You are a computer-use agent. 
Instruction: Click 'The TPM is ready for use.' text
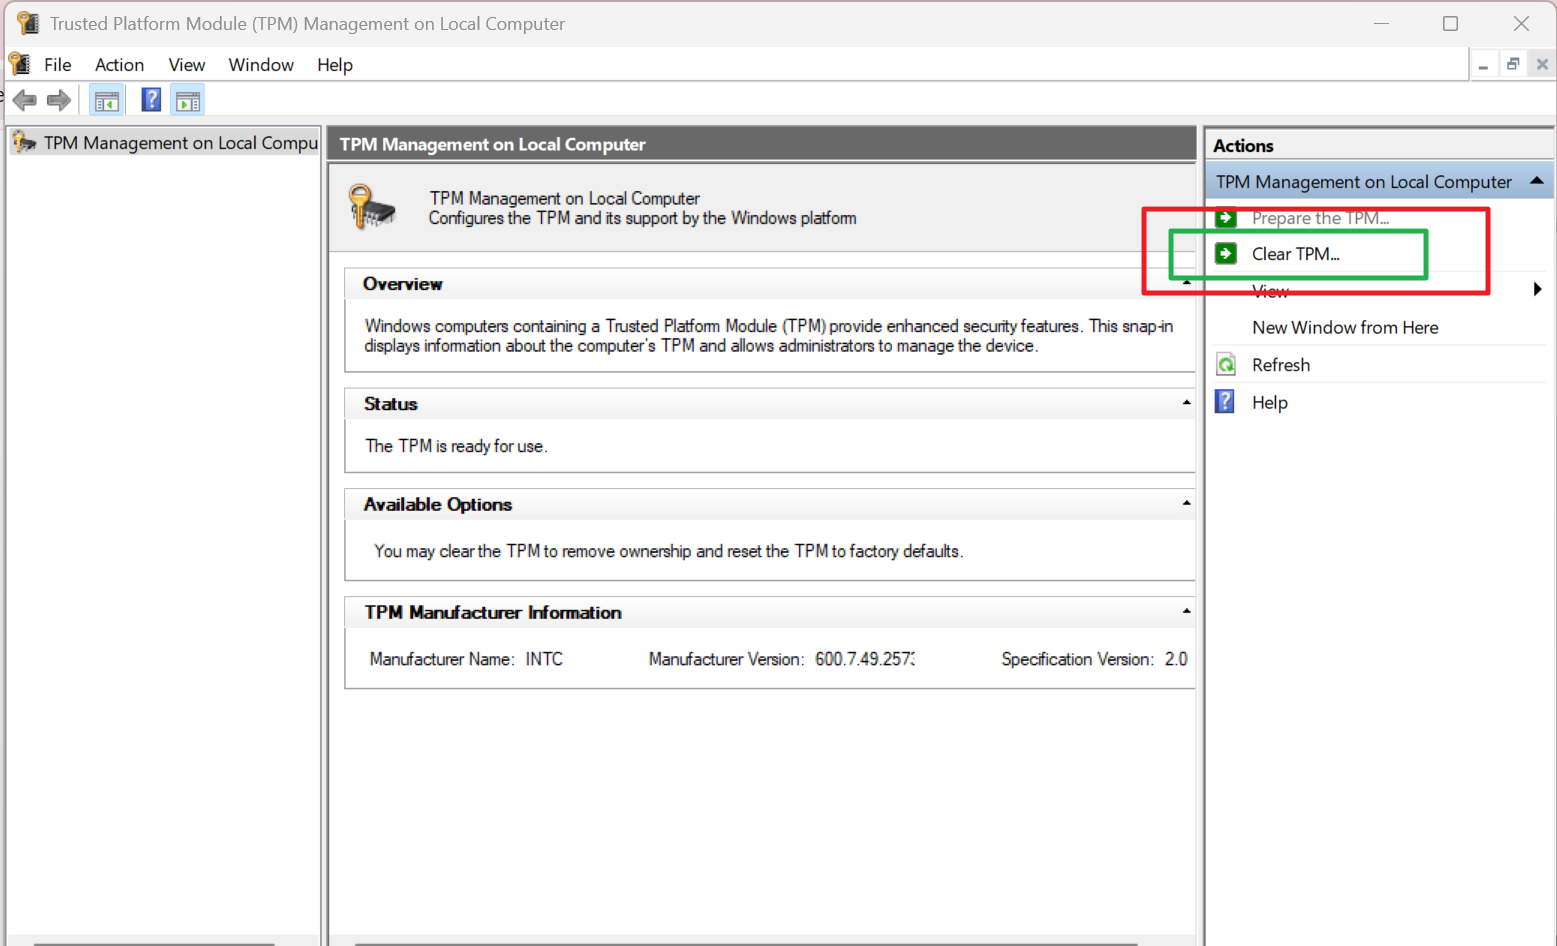[x=456, y=446]
